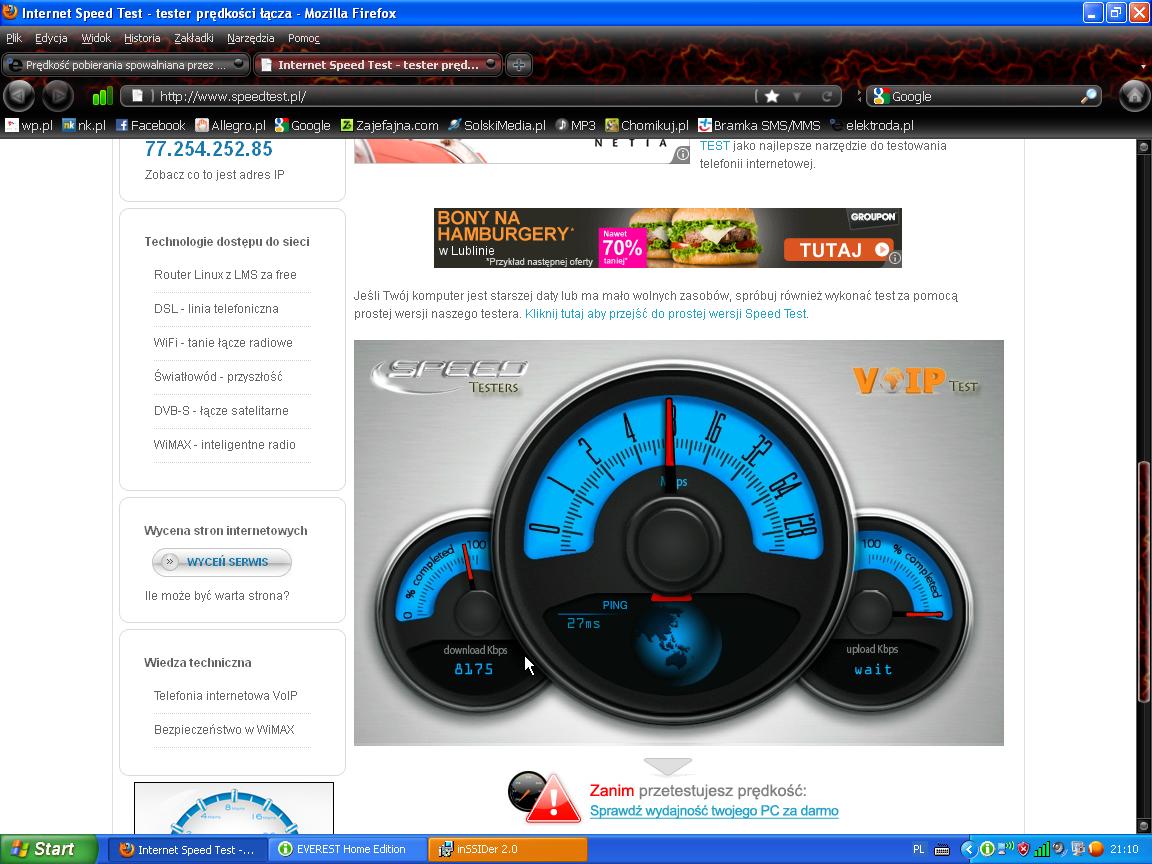Viewport: 1152px width, 864px height.
Task: Close the 'Prędkość pobierania' tab via its close icon
Action: point(238,64)
